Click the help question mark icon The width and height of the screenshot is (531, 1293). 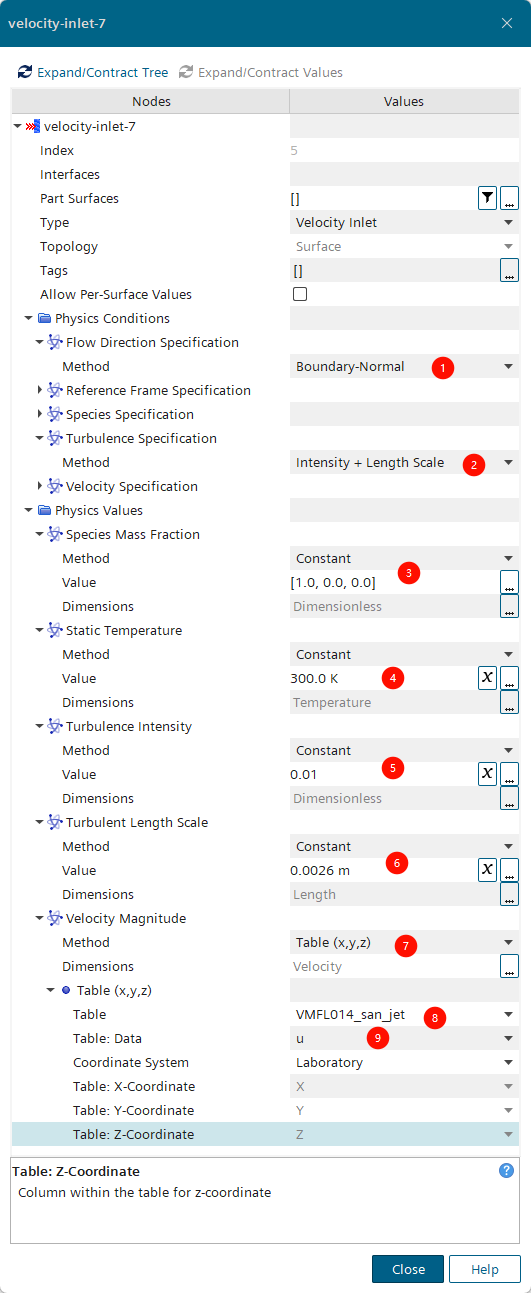click(506, 1170)
